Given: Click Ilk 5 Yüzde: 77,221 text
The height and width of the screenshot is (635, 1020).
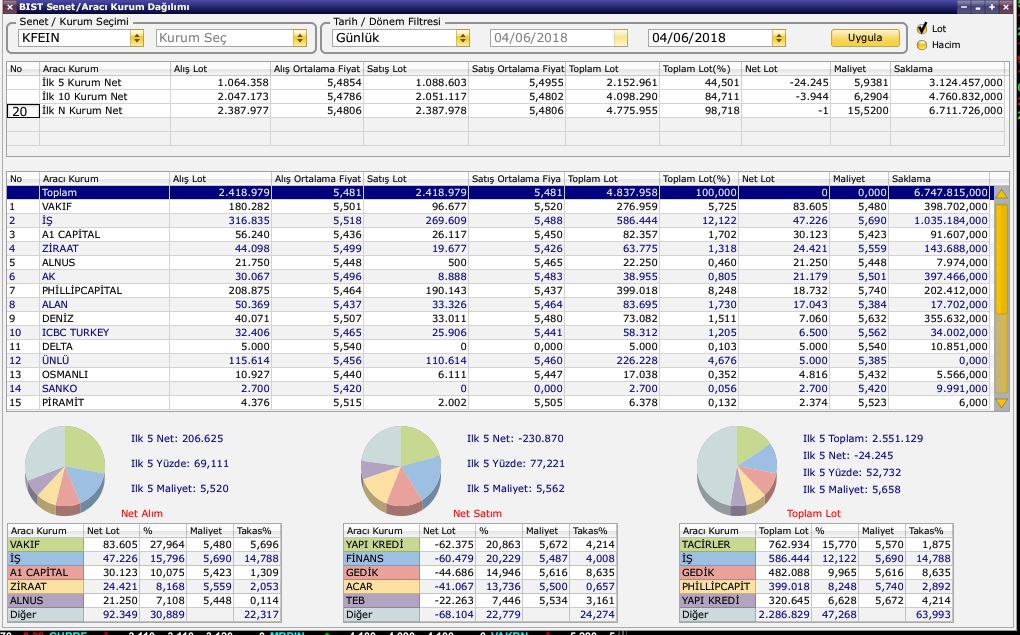Looking at the screenshot, I should 516,463.
